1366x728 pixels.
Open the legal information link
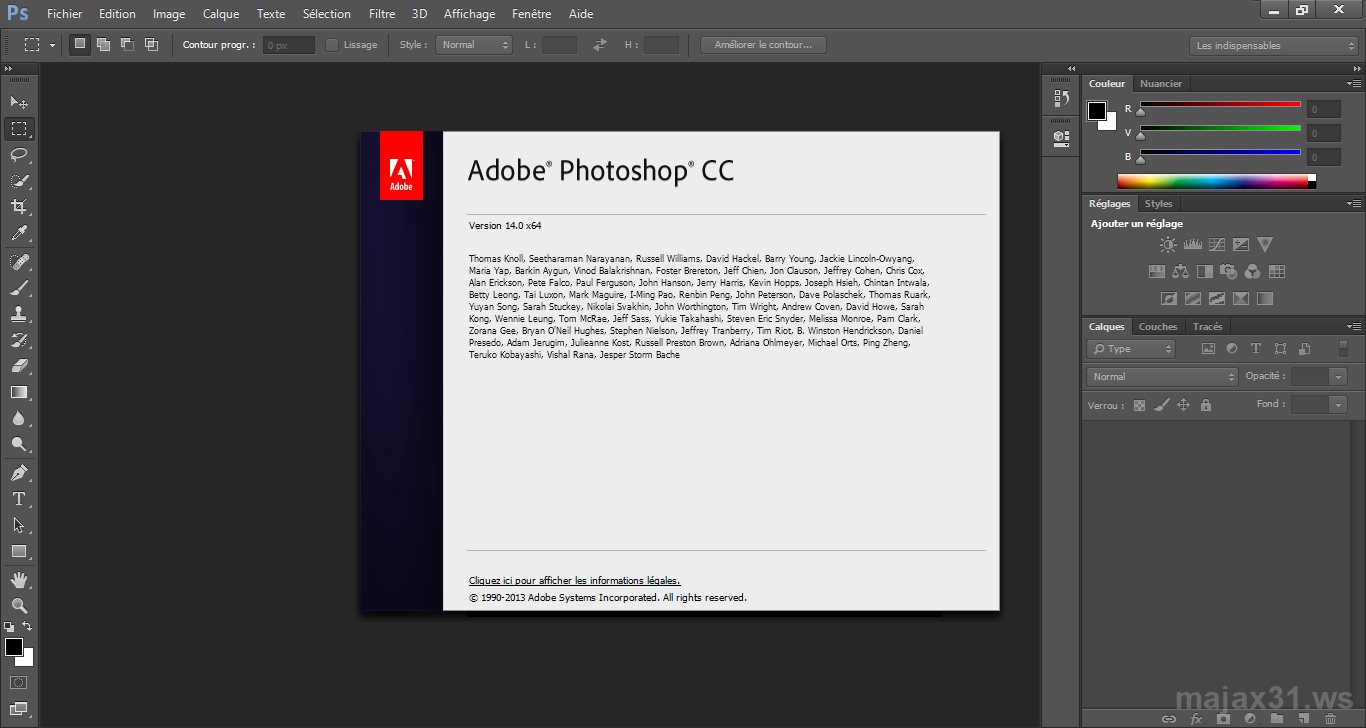pyautogui.click(x=574, y=580)
